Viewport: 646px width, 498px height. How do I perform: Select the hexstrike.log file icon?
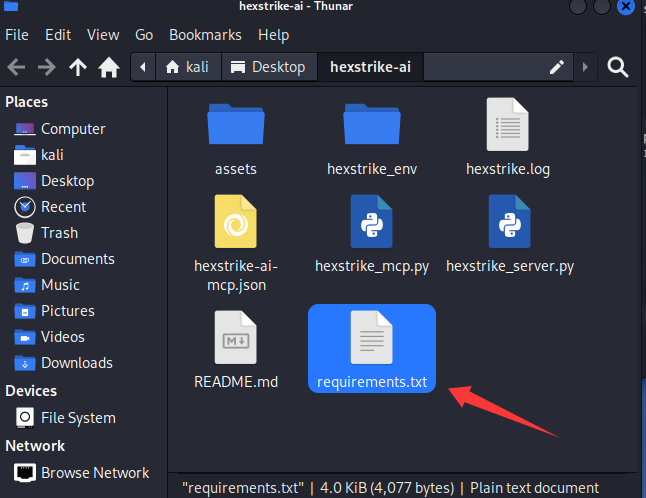pyautogui.click(x=508, y=124)
